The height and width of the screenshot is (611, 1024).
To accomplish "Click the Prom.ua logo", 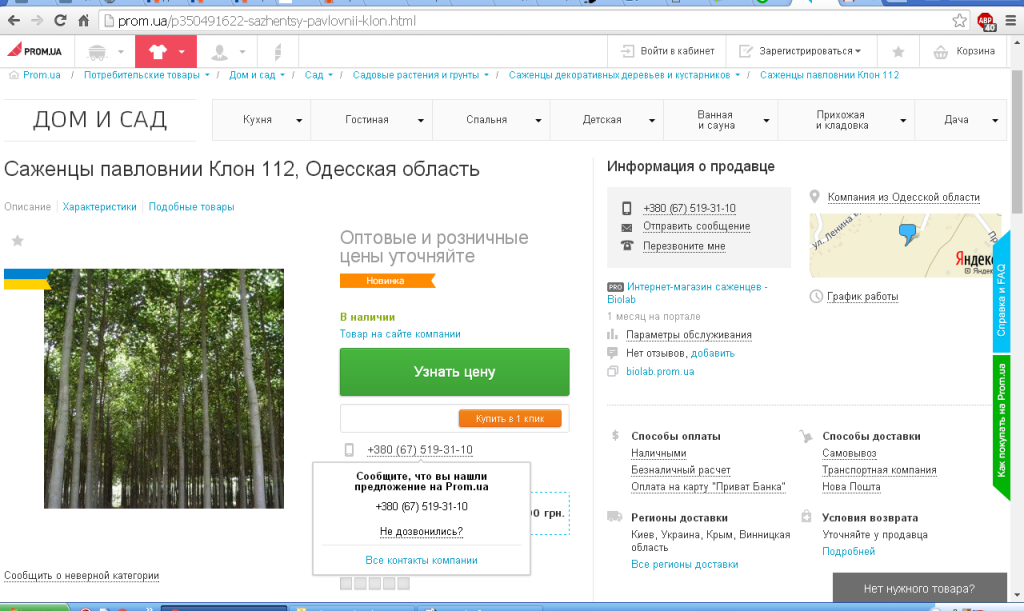I will [x=34, y=51].
